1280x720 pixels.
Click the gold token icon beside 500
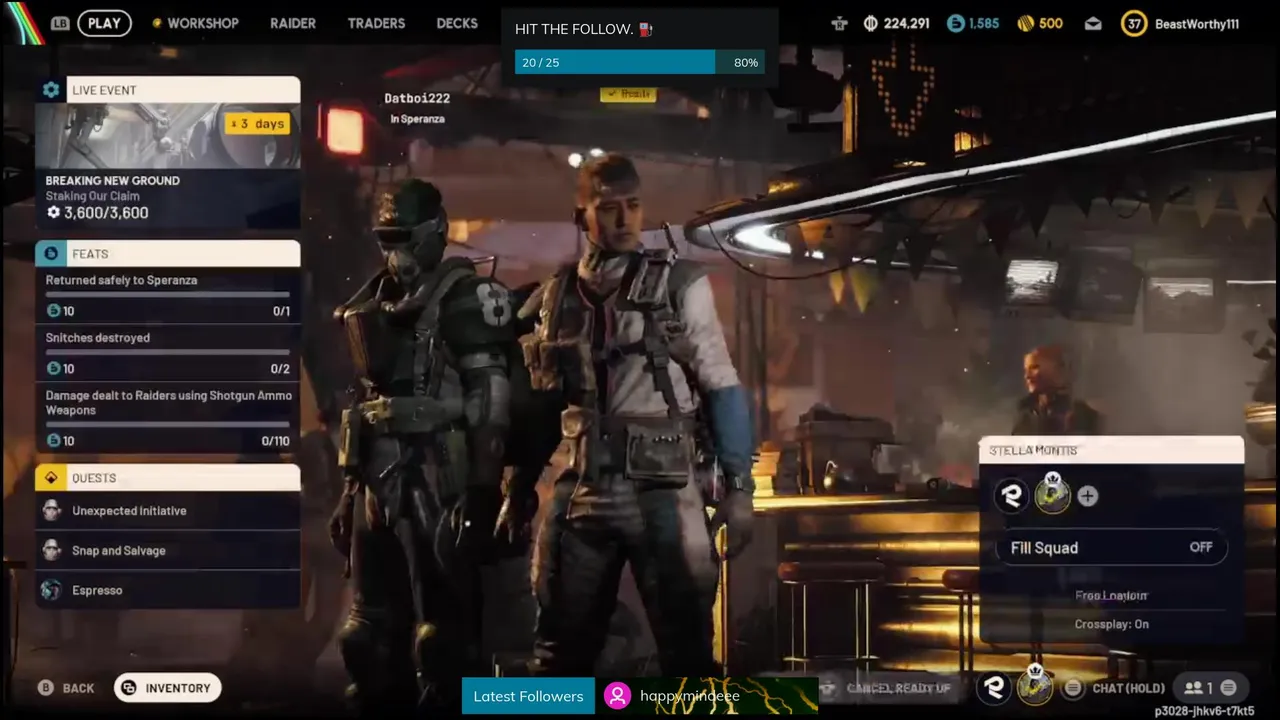[x=1025, y=23]
